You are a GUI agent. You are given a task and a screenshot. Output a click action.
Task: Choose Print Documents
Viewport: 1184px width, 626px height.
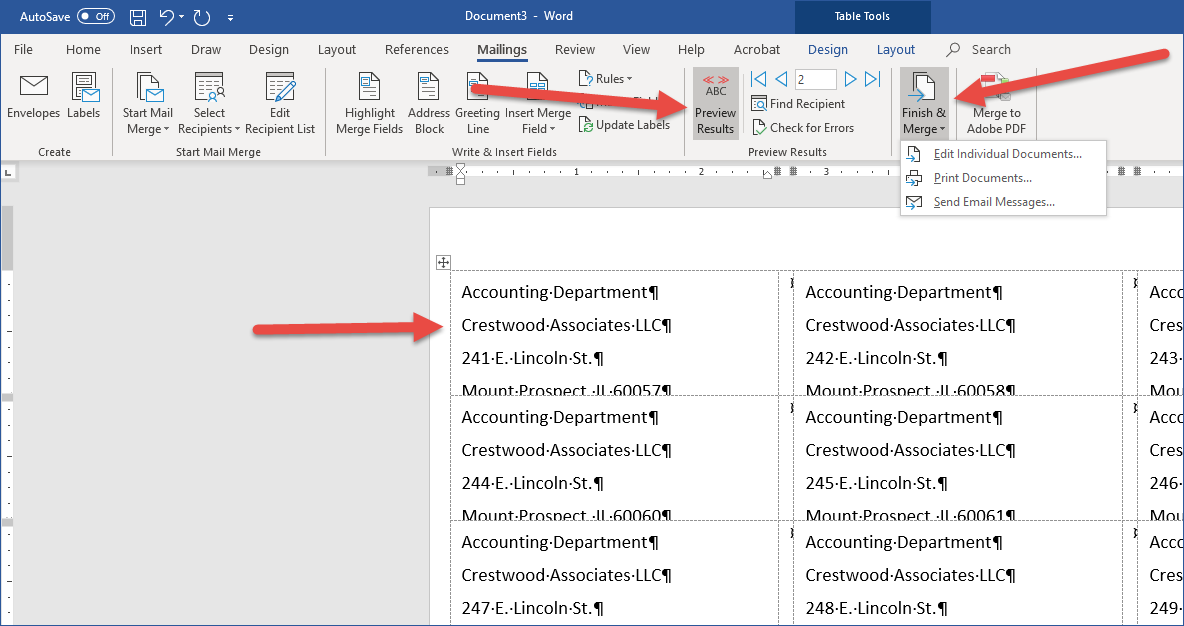click(x=1003, y=178)
